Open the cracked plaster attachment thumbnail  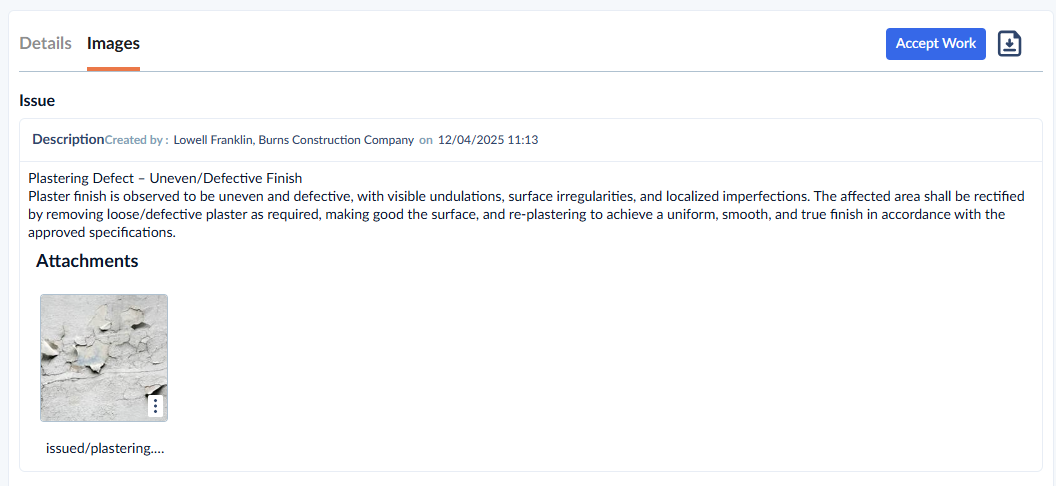coord(104,357)
